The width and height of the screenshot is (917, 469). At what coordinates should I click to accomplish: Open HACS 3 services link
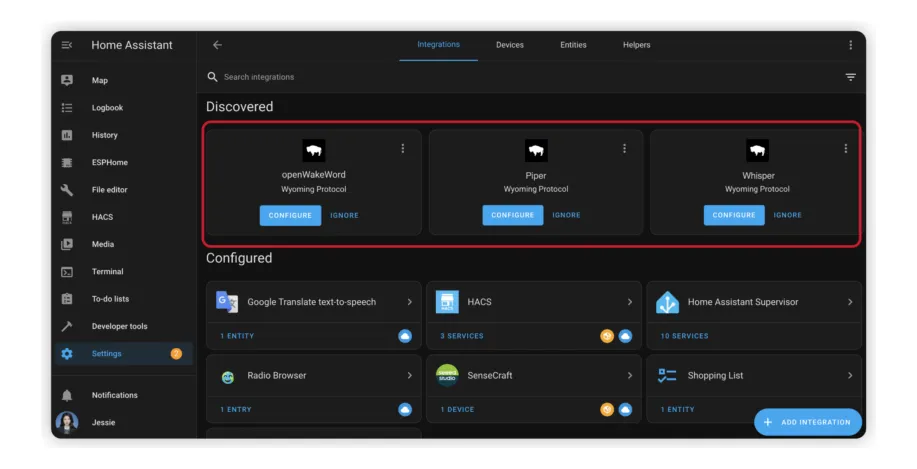[x=462, y=336]
